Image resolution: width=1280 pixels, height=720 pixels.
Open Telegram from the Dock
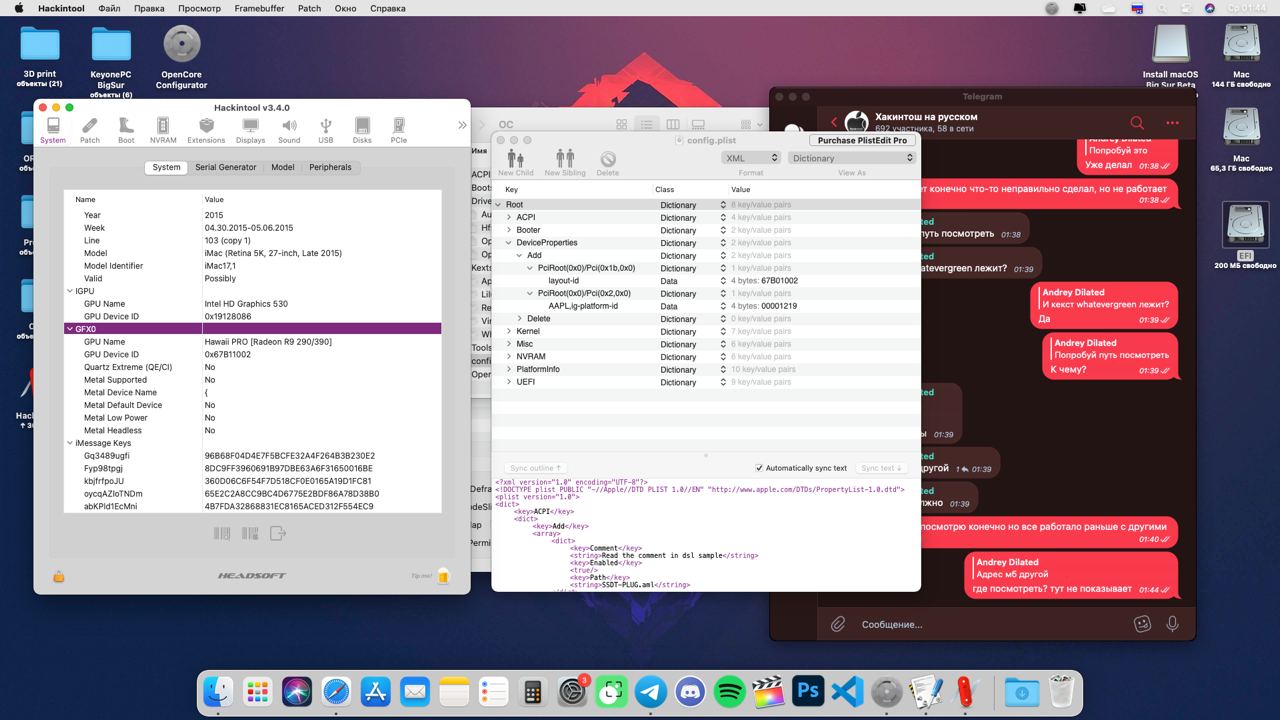[x=651, y=692]
